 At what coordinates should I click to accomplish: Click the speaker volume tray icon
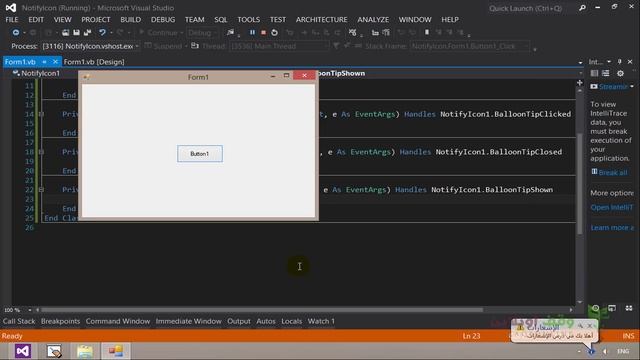[605, 351]
